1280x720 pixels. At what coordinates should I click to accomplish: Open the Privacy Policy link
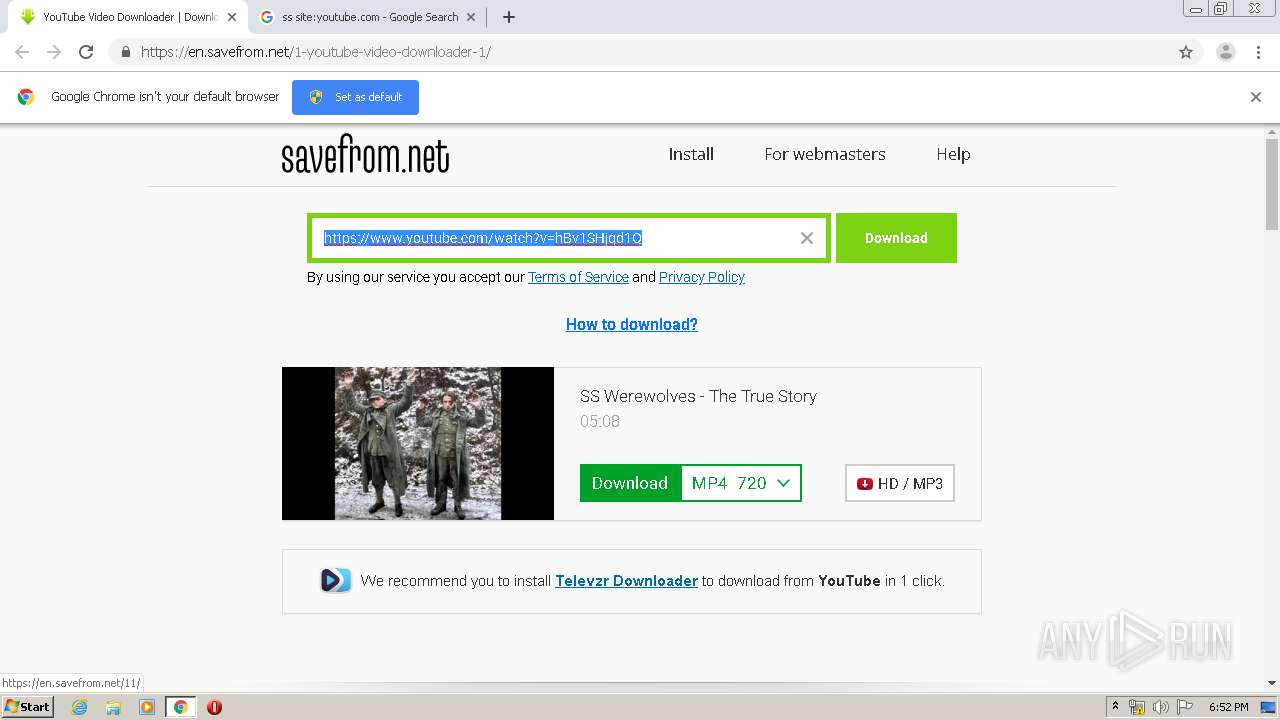[702, 277]
